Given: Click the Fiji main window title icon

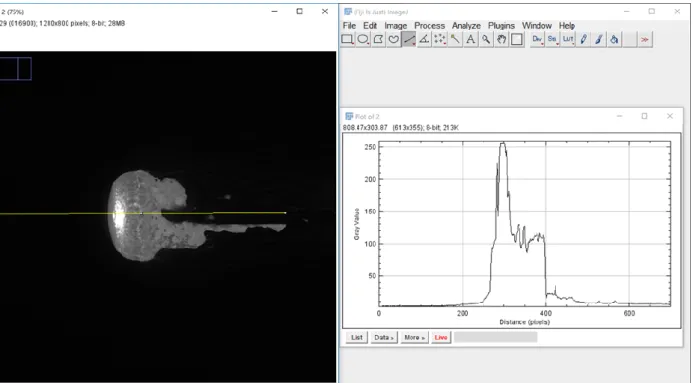Looking at the screenshot, I should (x=348, y=11).
